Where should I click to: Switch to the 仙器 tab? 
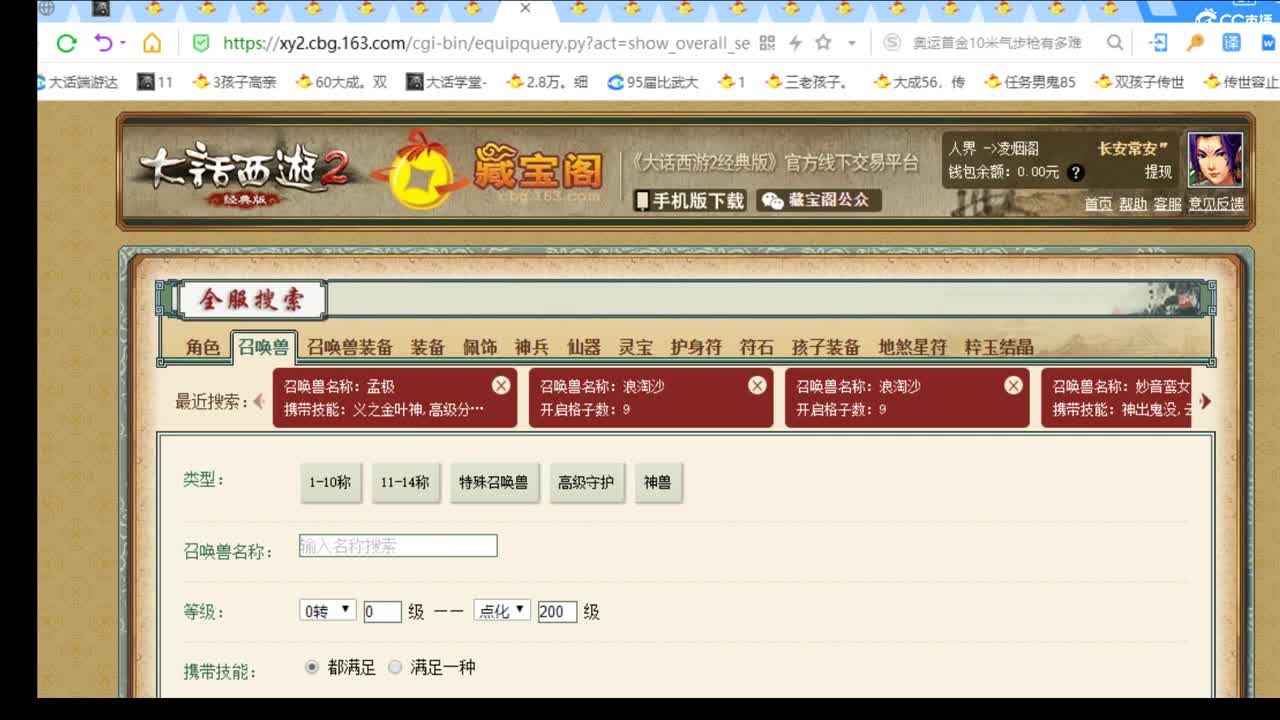584,347
